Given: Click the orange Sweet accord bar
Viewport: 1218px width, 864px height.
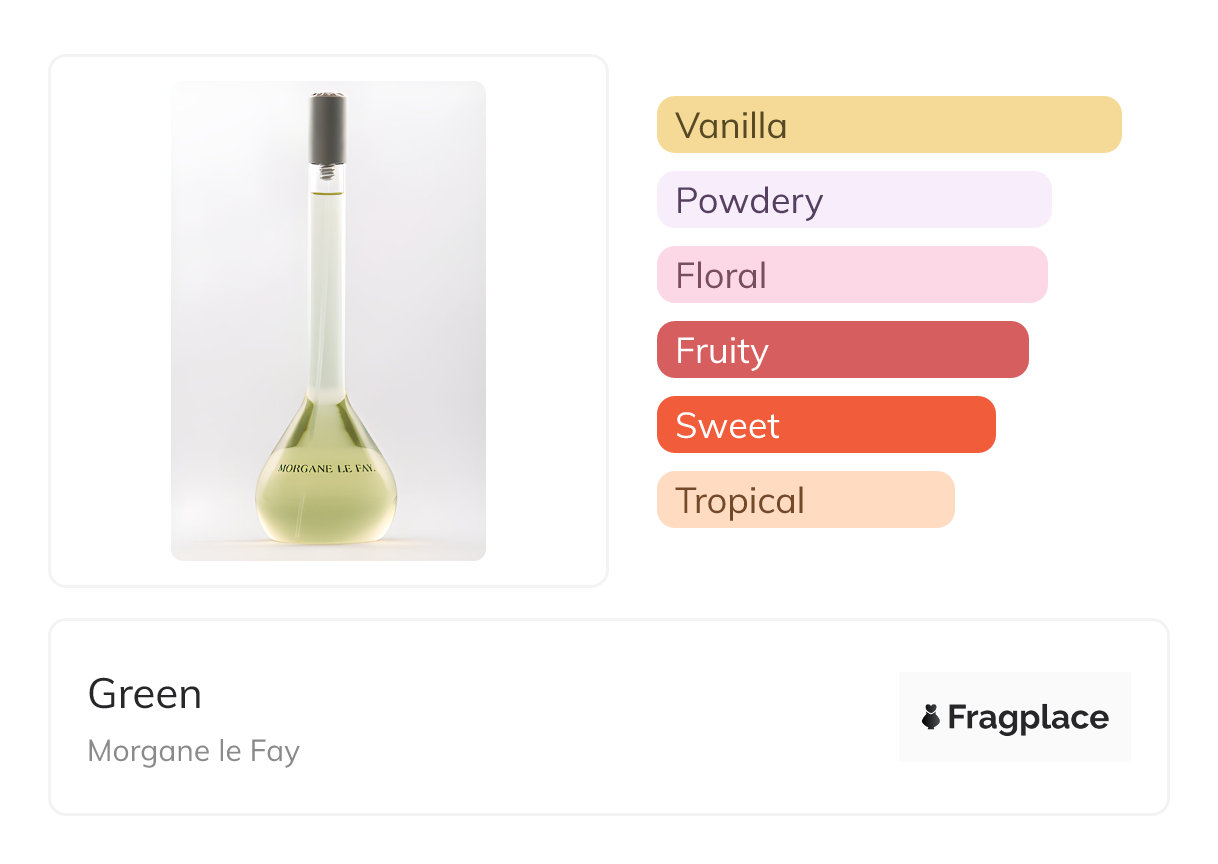Looking at the screenshot, I should (x=826, y=425).
